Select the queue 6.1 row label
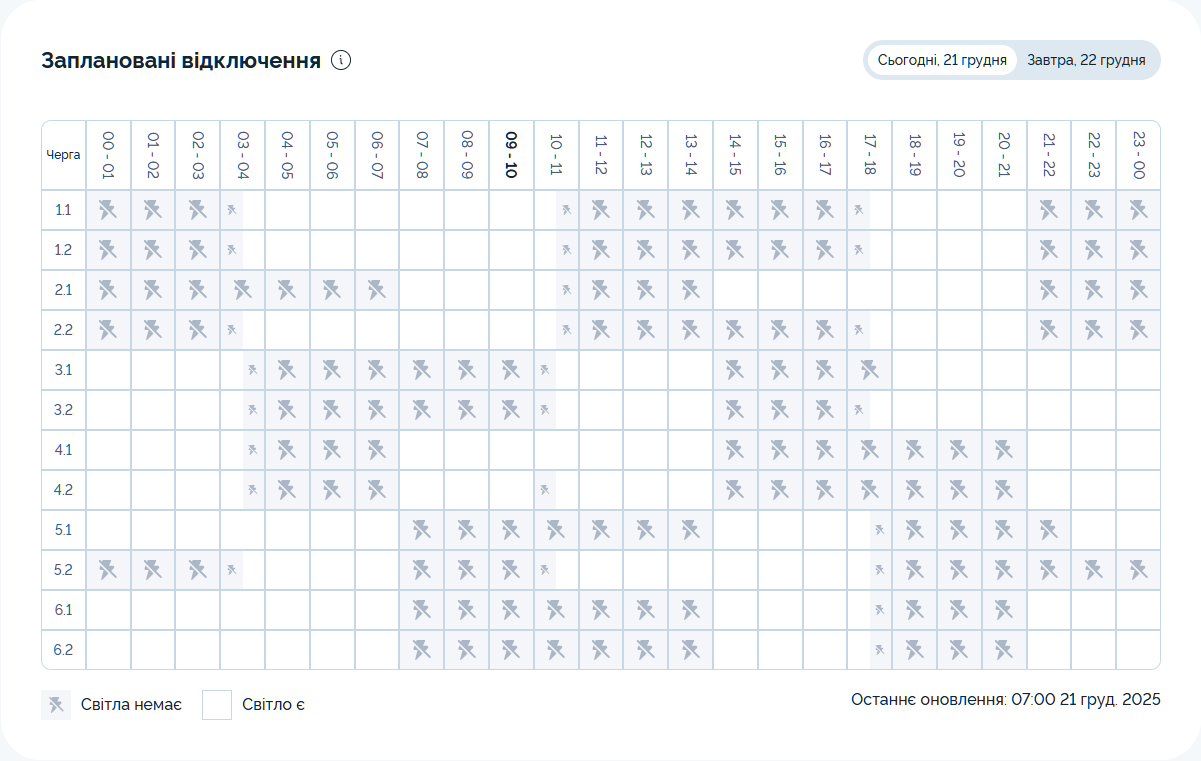Viewport: 1201px width, 761px height. tap(64, 610)
